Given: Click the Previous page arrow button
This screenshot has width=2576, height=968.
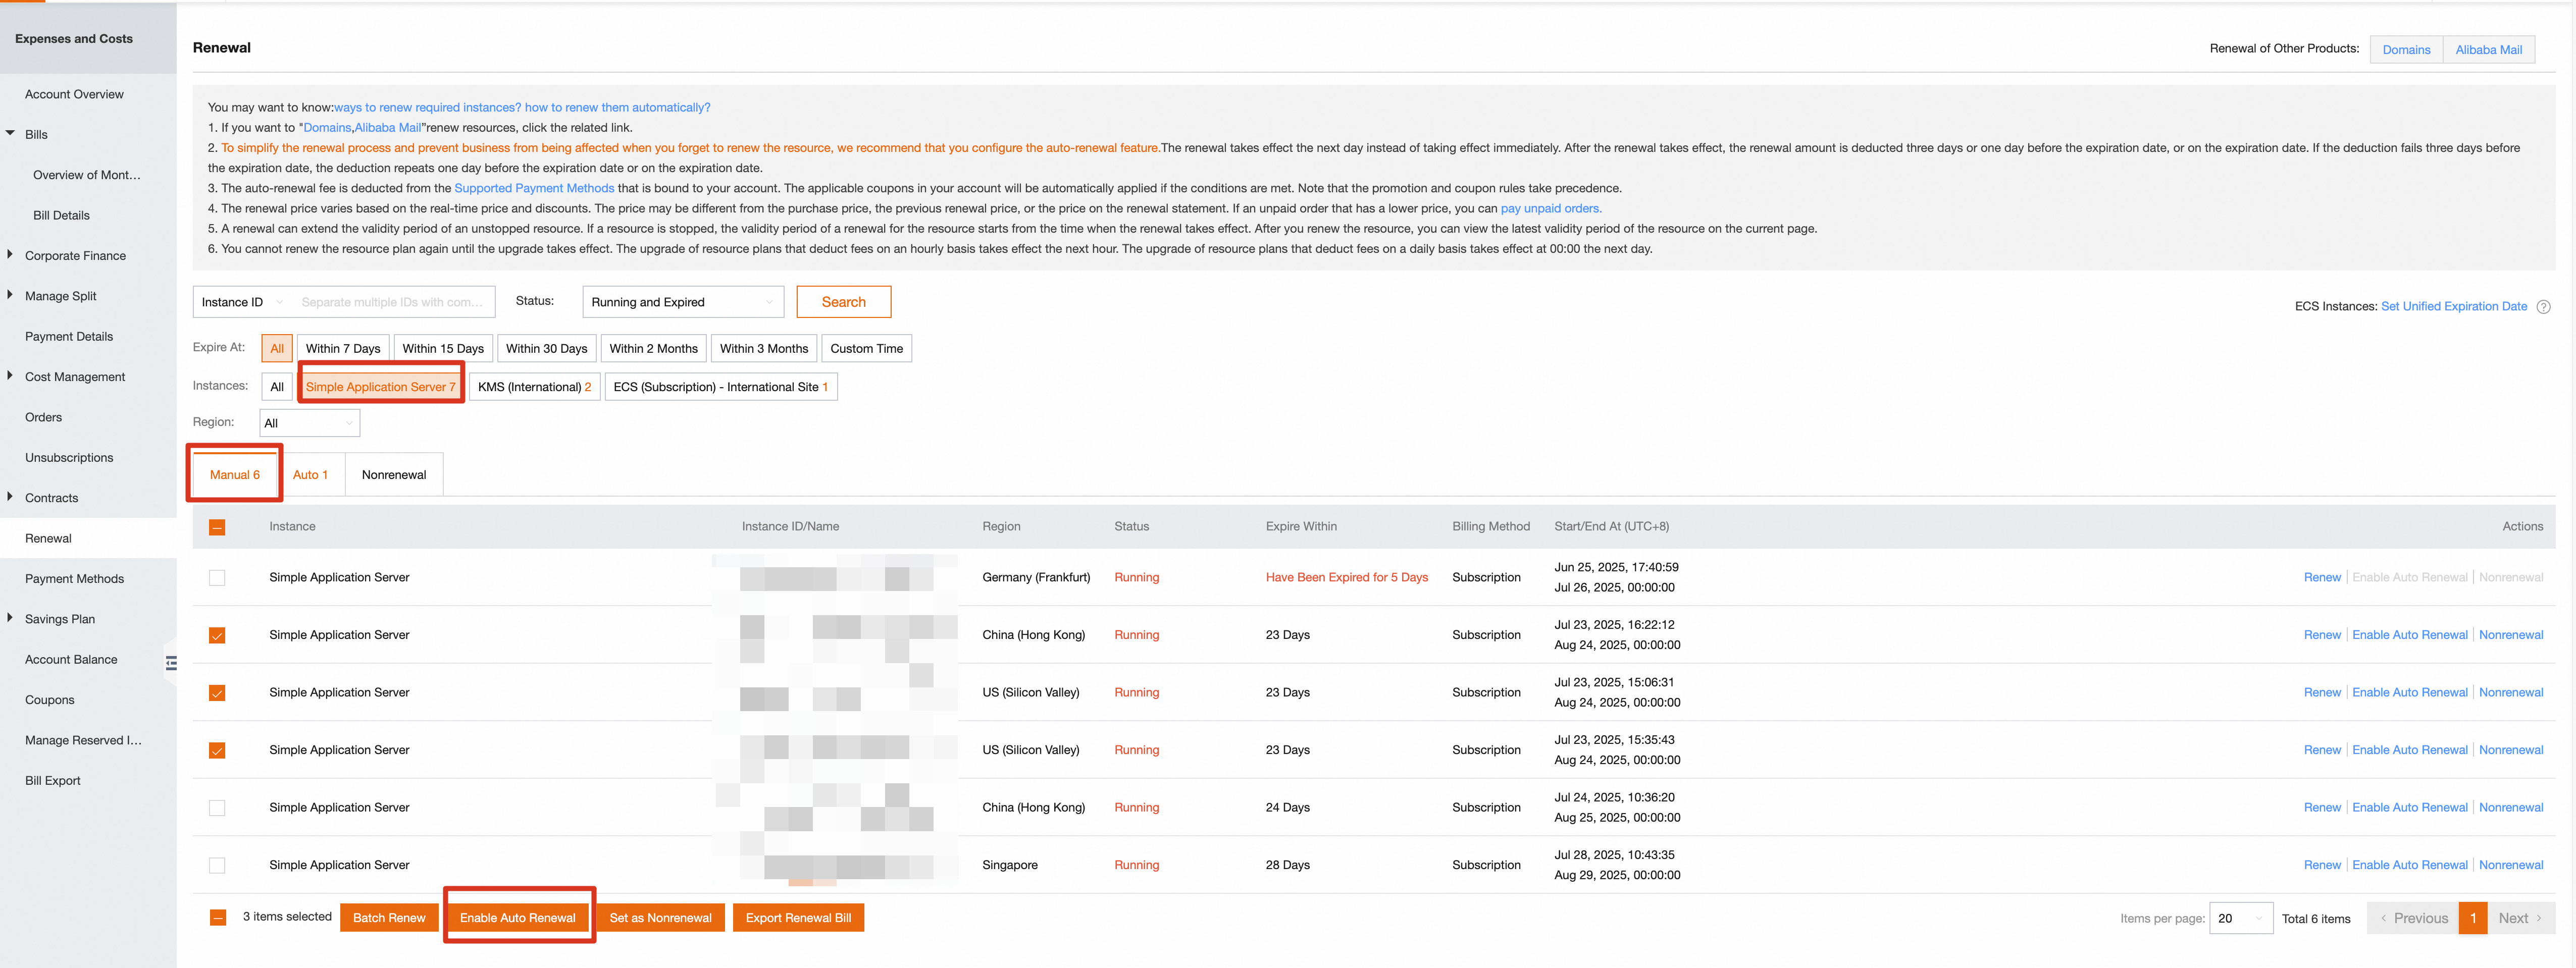Looking at the screenshot, I should tap(2413, 918).
